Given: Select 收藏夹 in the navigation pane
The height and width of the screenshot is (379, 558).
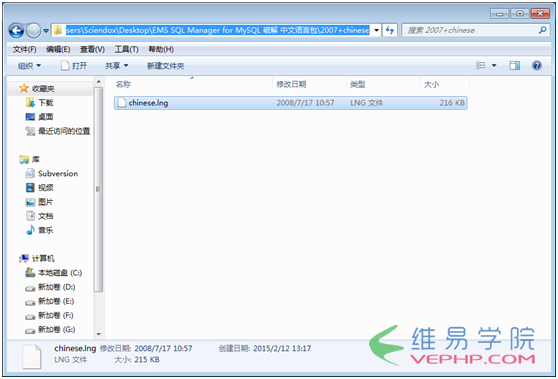Looking at the screenshot, I should (43, 89).
